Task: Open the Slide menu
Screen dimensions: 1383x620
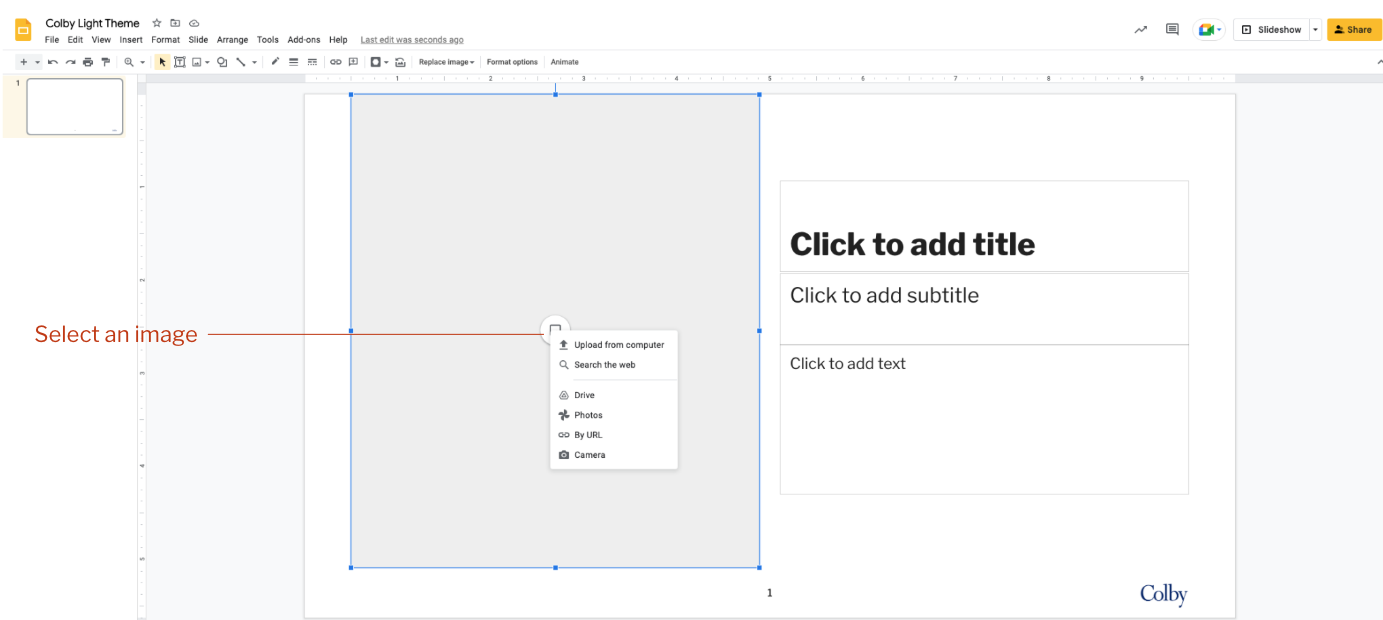Action: (198, 40)
